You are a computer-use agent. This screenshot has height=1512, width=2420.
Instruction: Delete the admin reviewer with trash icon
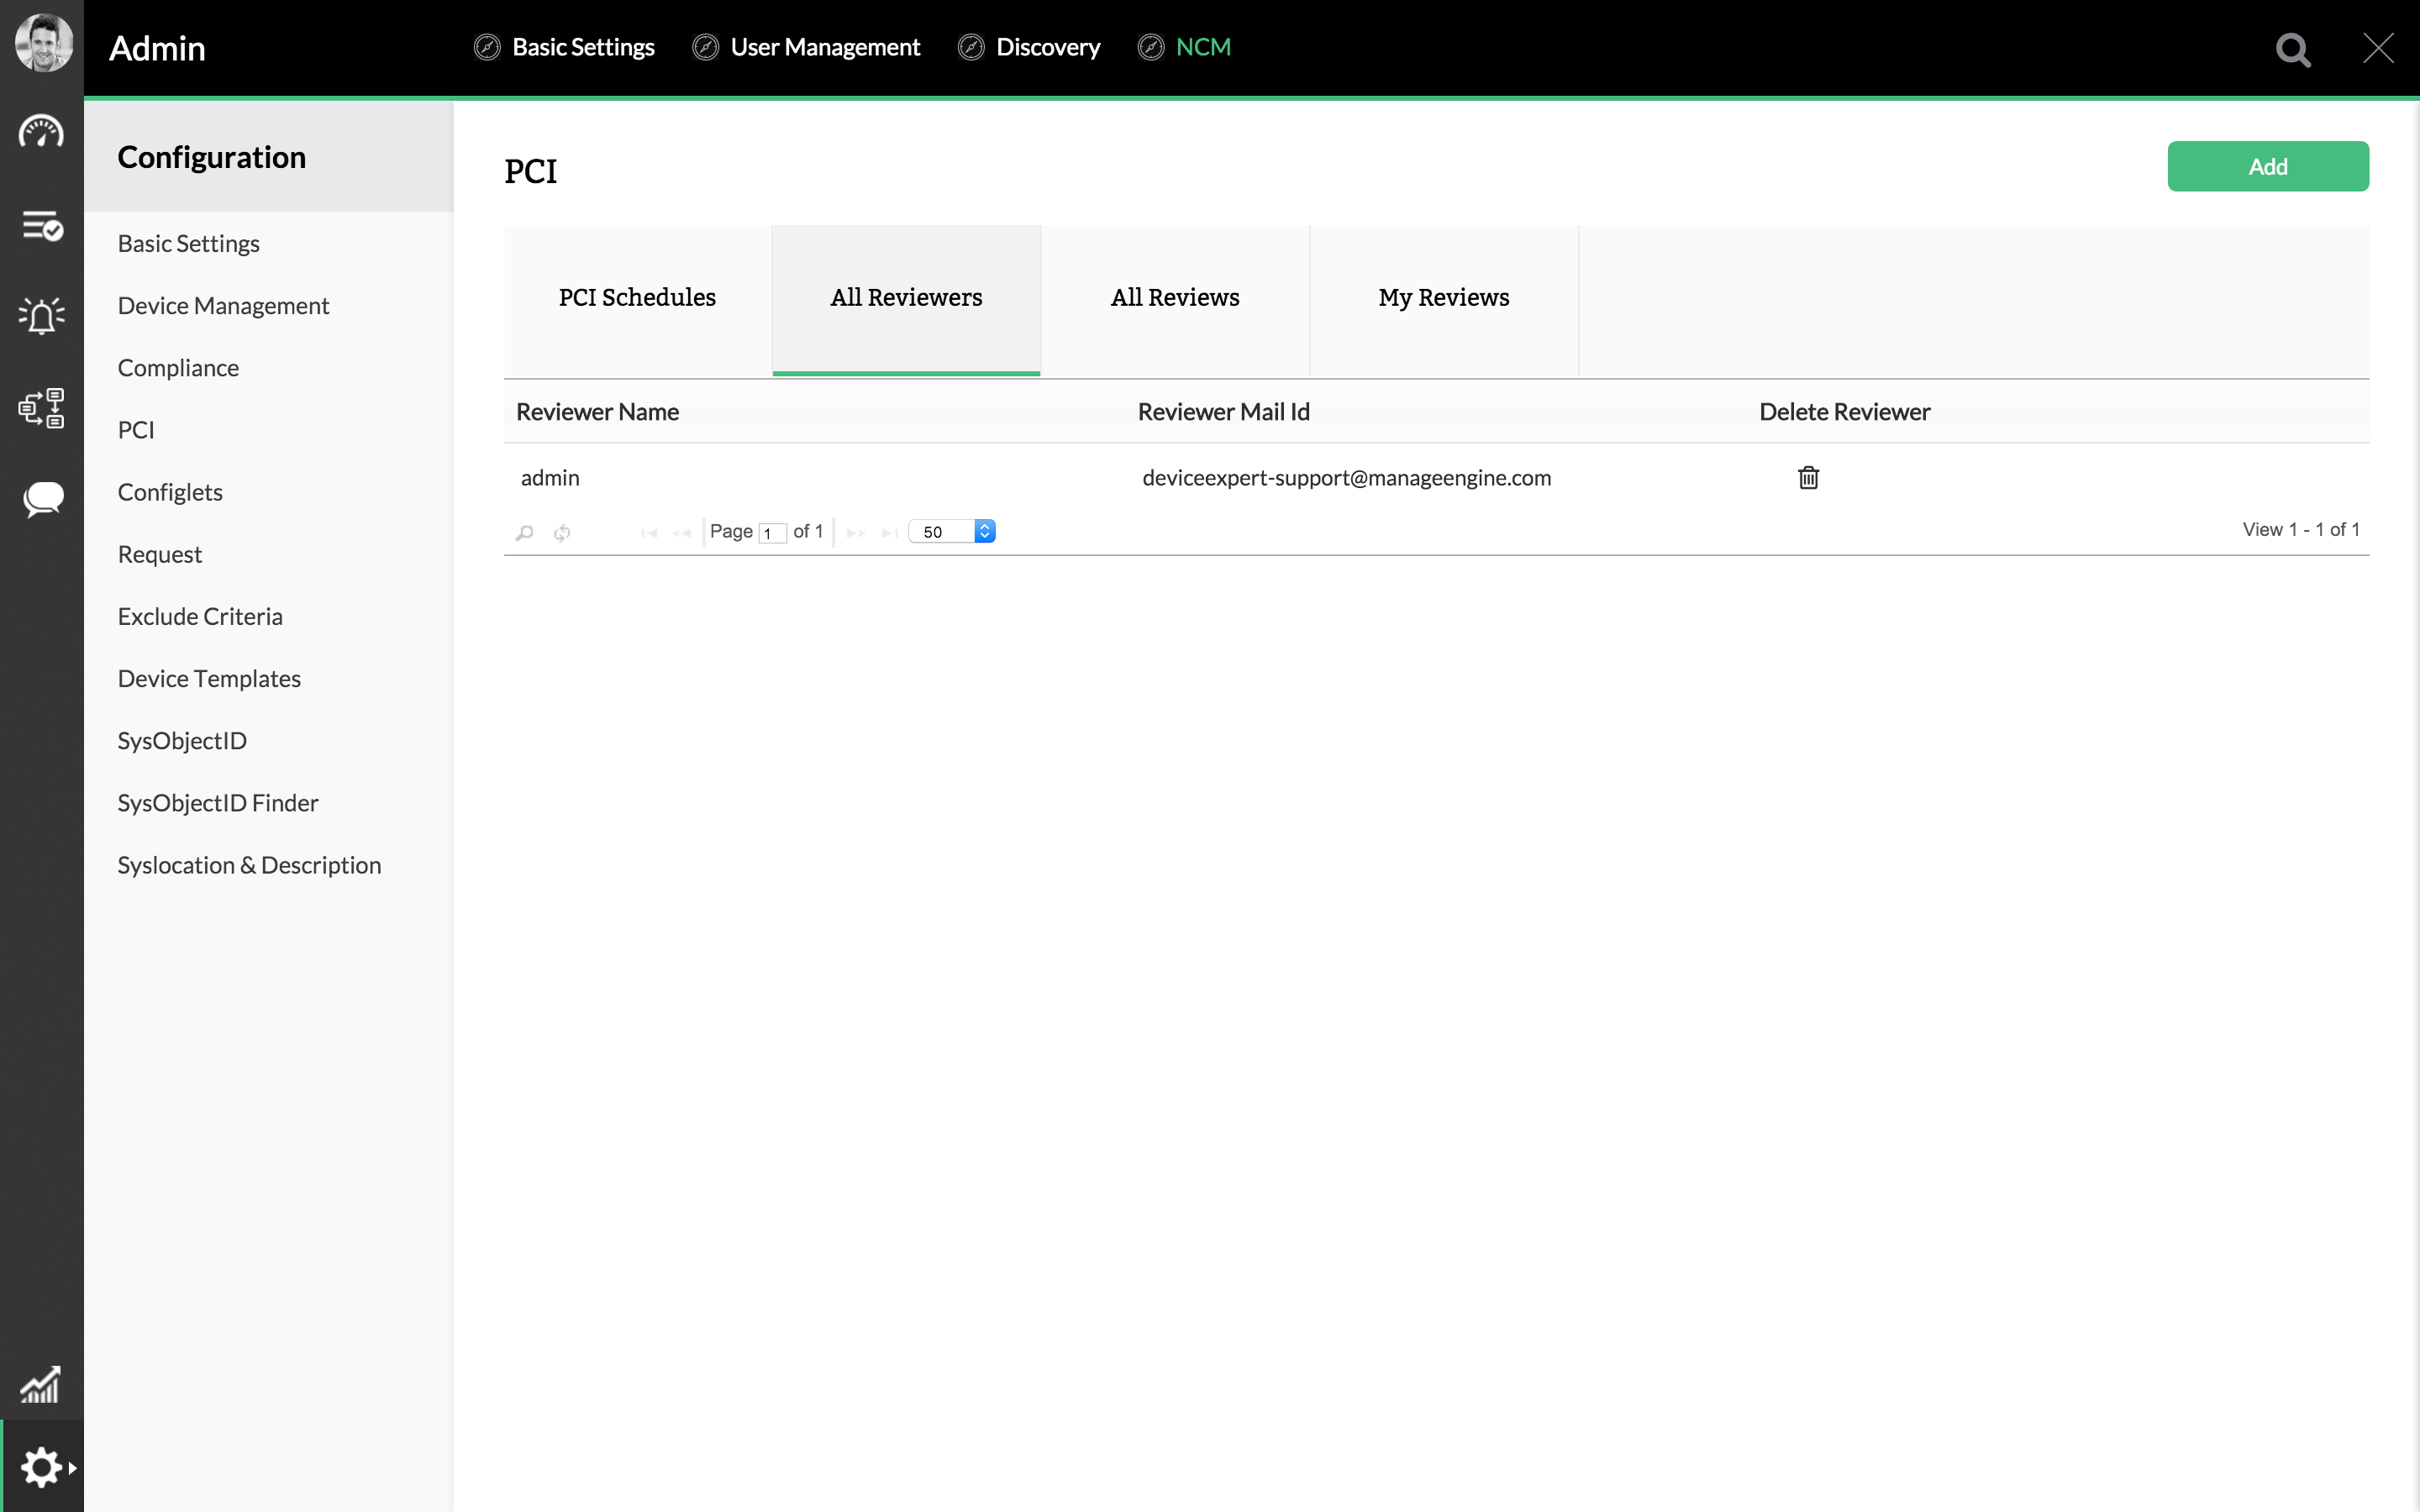[1808, 478]
